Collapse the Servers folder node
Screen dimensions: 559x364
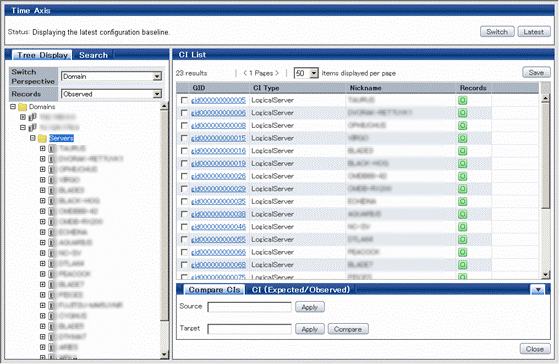tap(33, 138)
